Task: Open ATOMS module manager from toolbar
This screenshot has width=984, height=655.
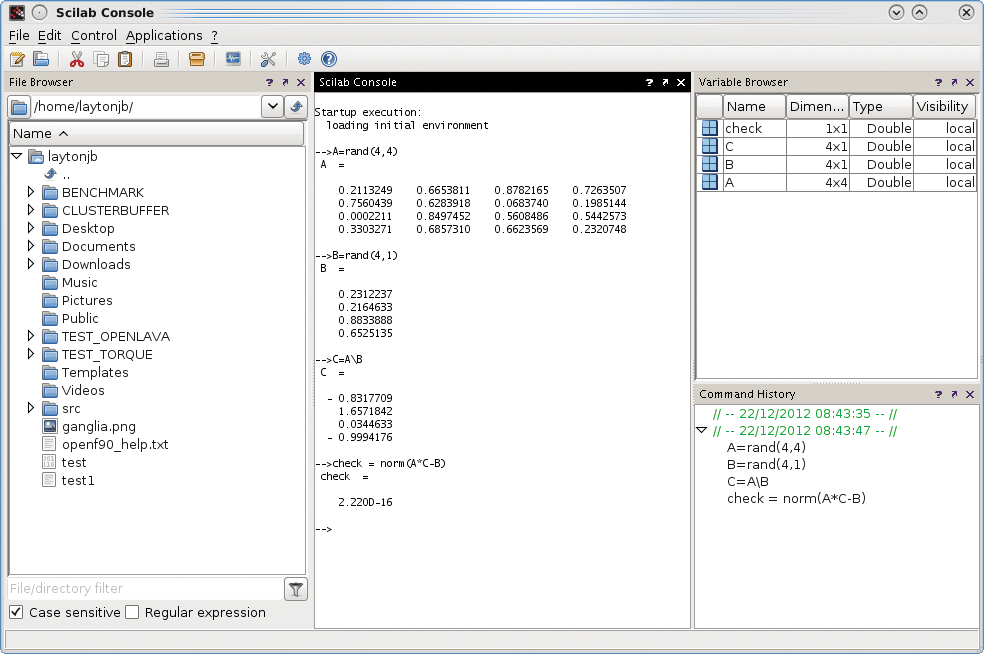Action: tap(196, 59)
